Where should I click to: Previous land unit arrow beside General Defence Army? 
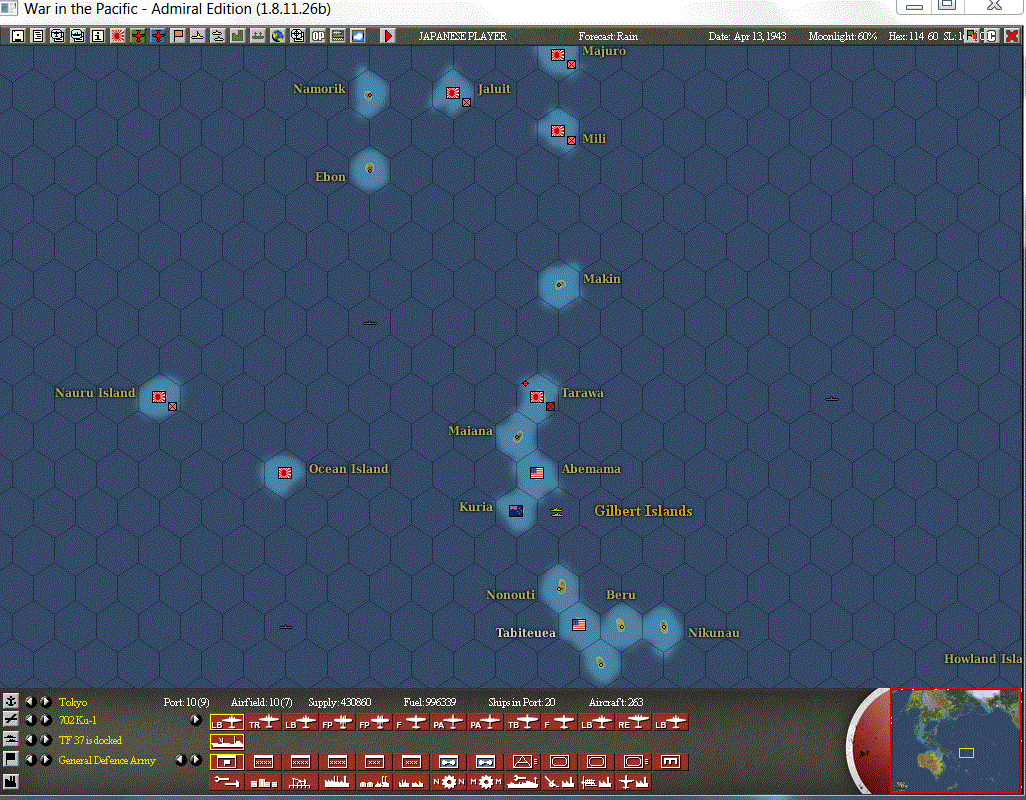click(x=31, y=760)
